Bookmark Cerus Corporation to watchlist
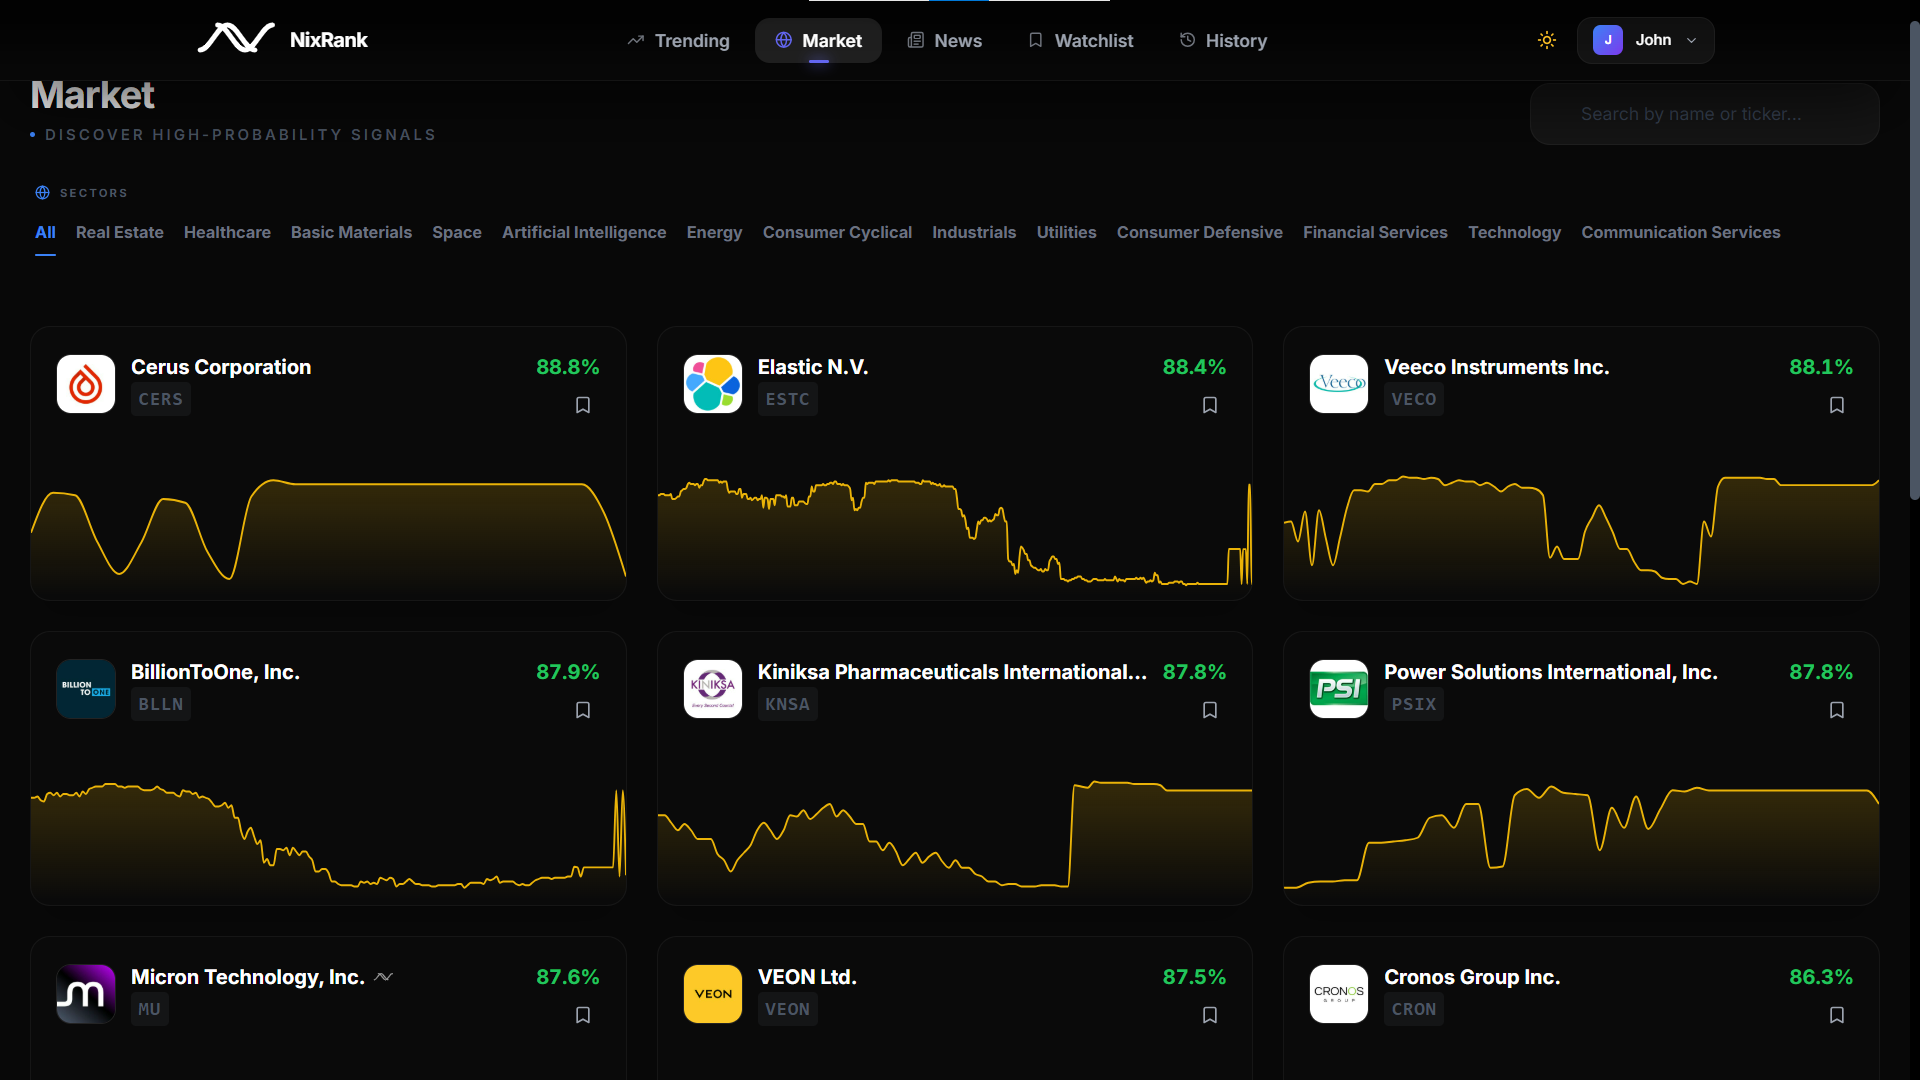1920x1080 pixels. tap(583, 405)
